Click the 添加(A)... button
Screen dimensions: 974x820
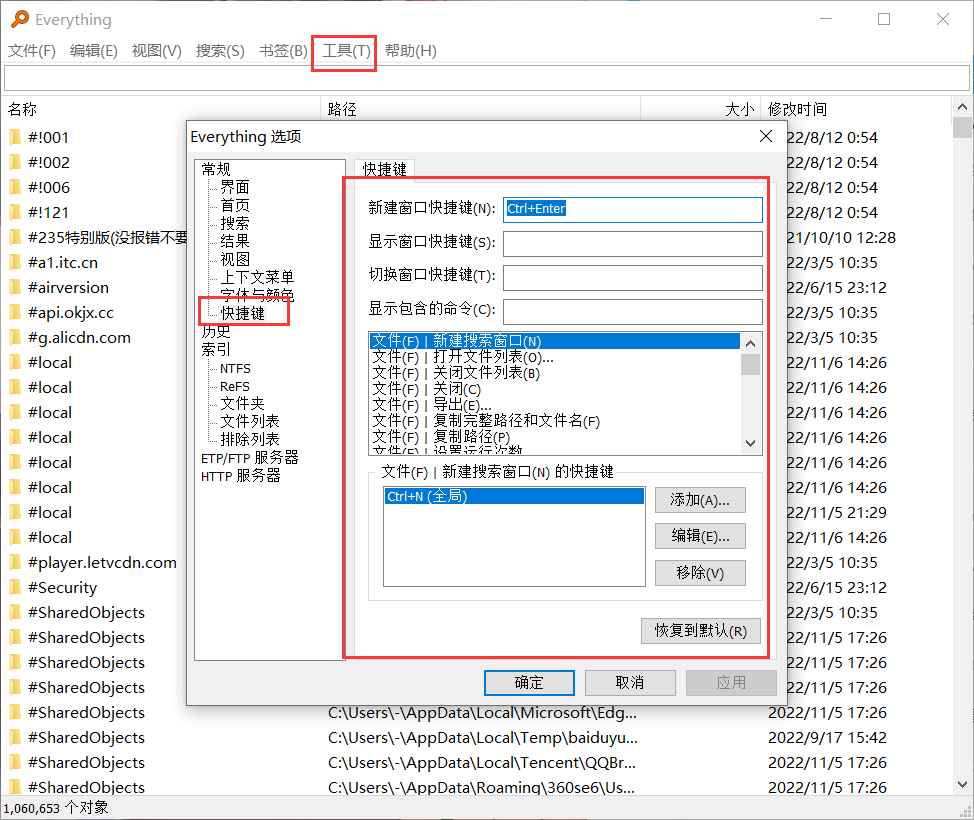[x=700, y=500]
